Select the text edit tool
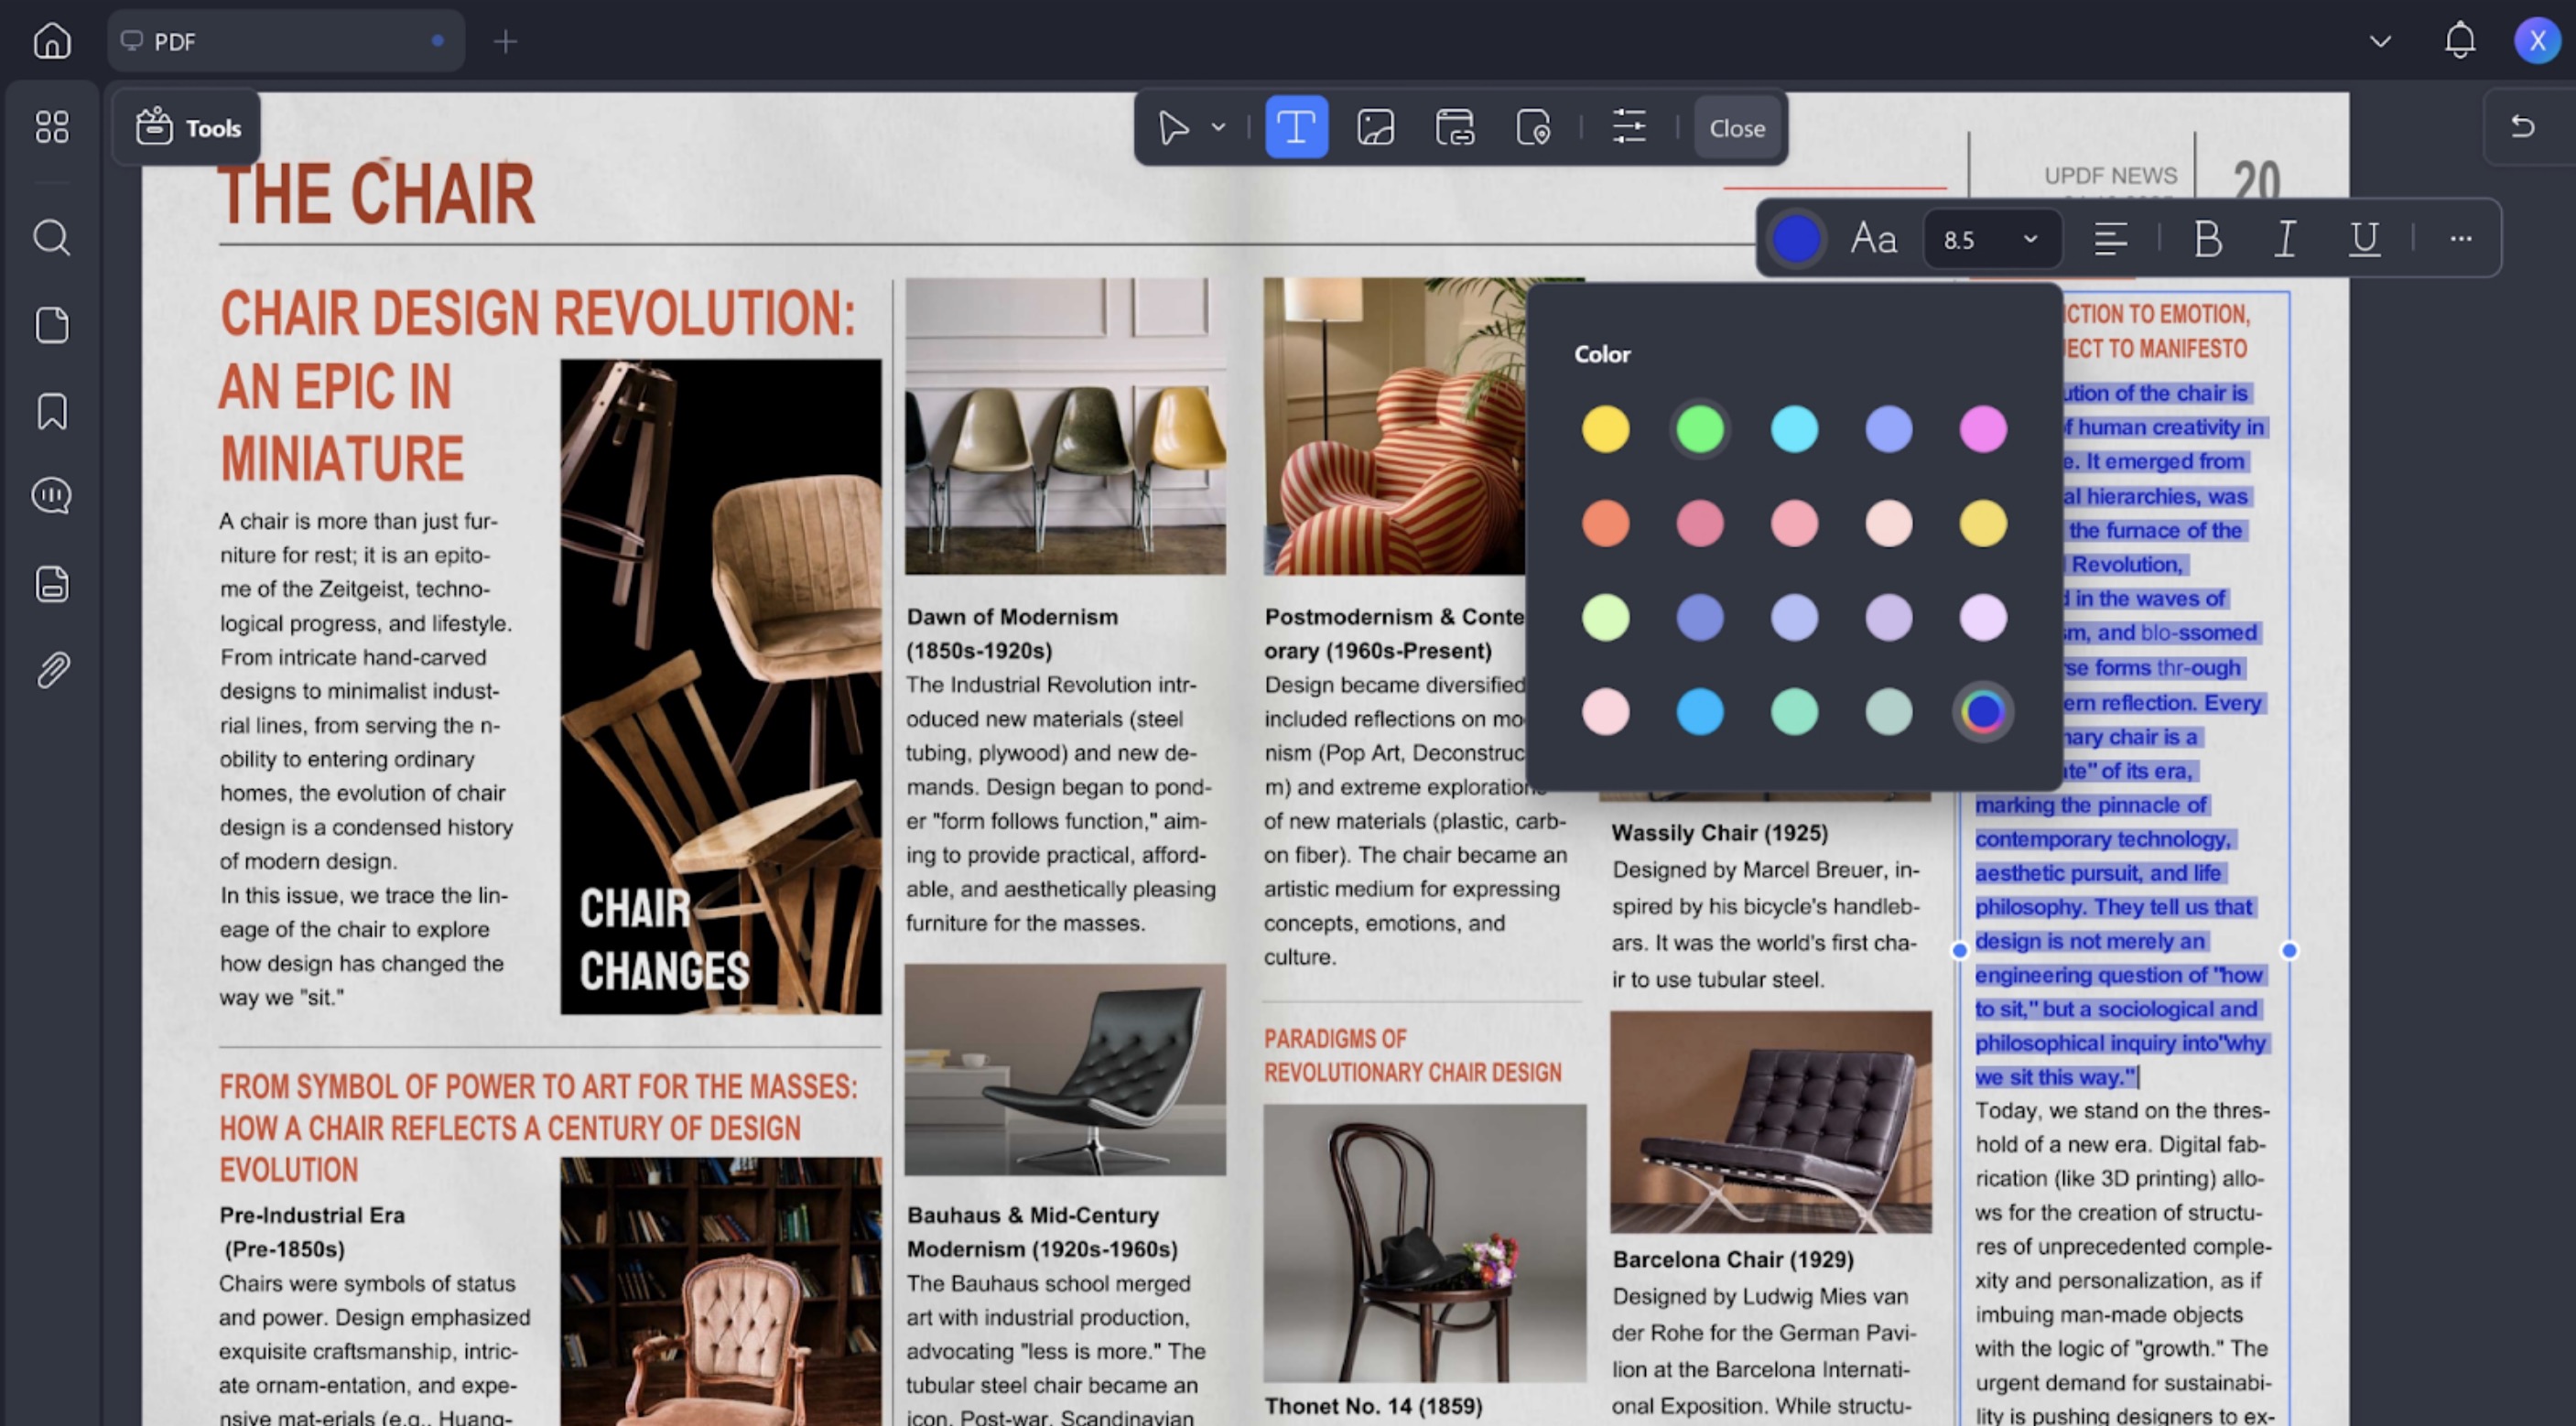Screen dimensions: 2576x1426 (x=1296, y=128)
